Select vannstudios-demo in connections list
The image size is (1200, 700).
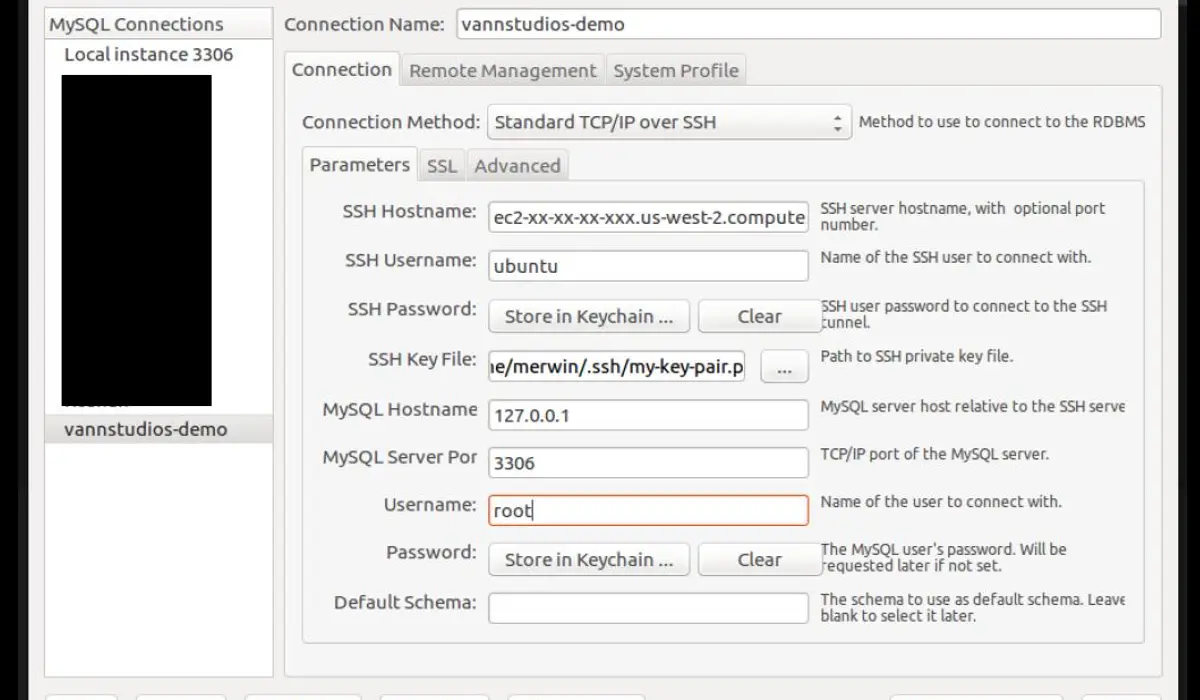point(146,429)
